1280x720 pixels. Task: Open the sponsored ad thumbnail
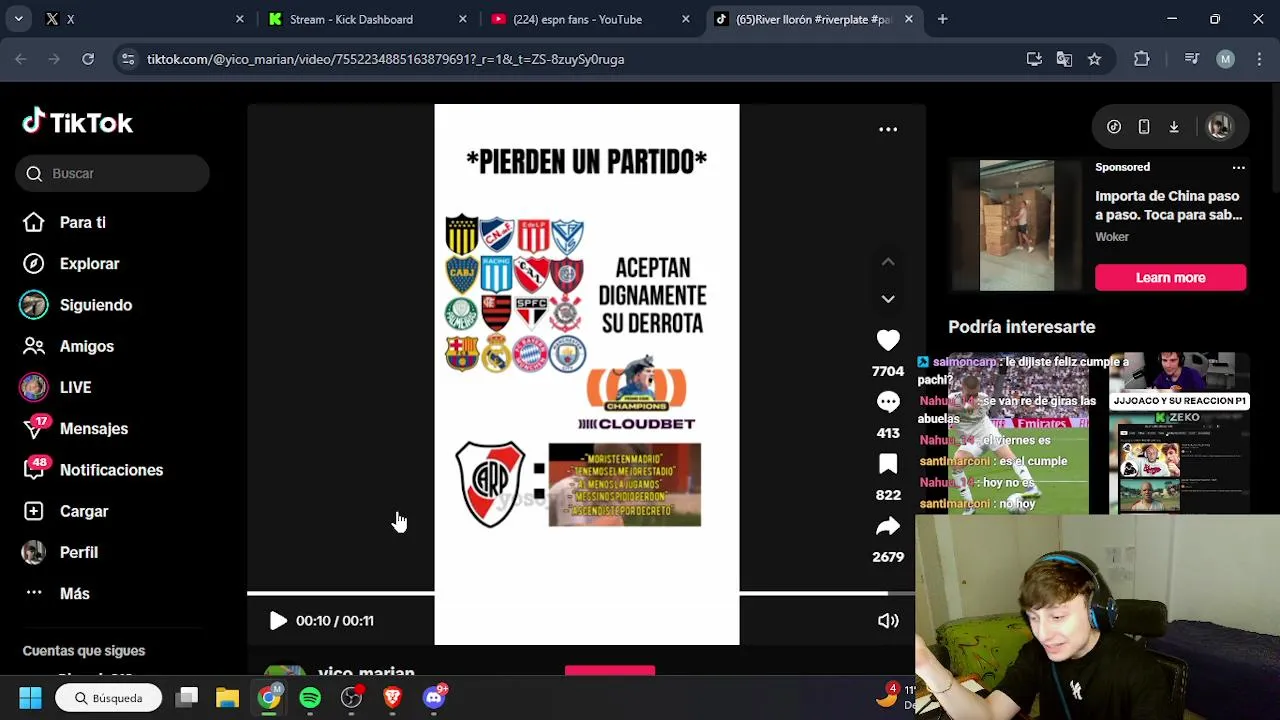pos(1016,225)
